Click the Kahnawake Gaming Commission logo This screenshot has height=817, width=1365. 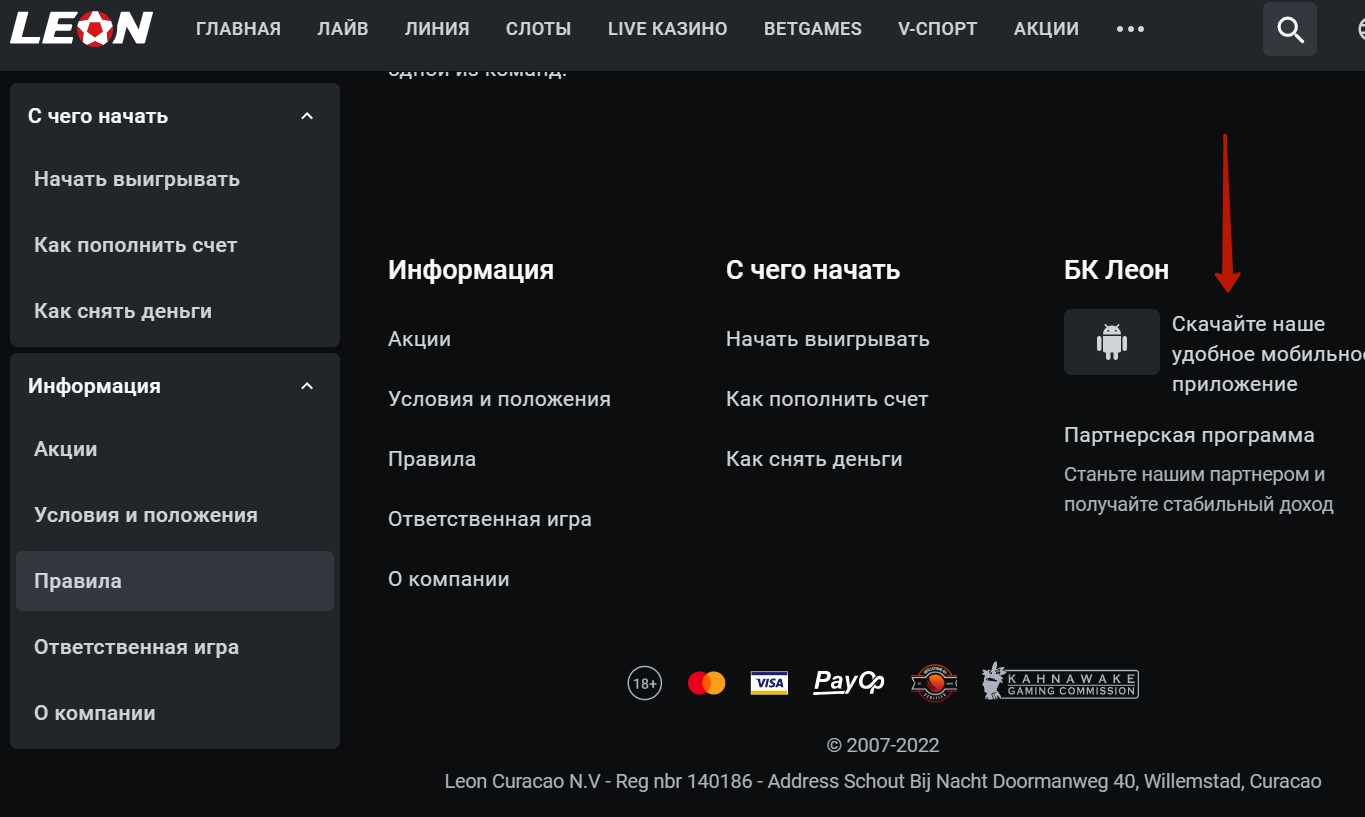click(1059, 681)
